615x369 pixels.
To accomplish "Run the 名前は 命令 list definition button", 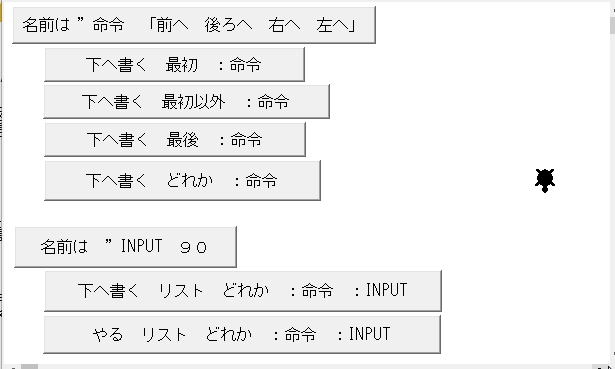I will [194, 25].
